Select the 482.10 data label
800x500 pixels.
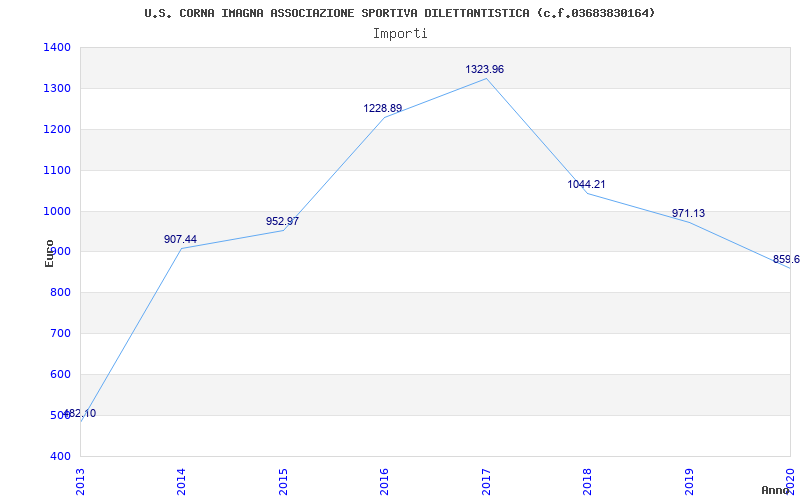coord(80,413)
